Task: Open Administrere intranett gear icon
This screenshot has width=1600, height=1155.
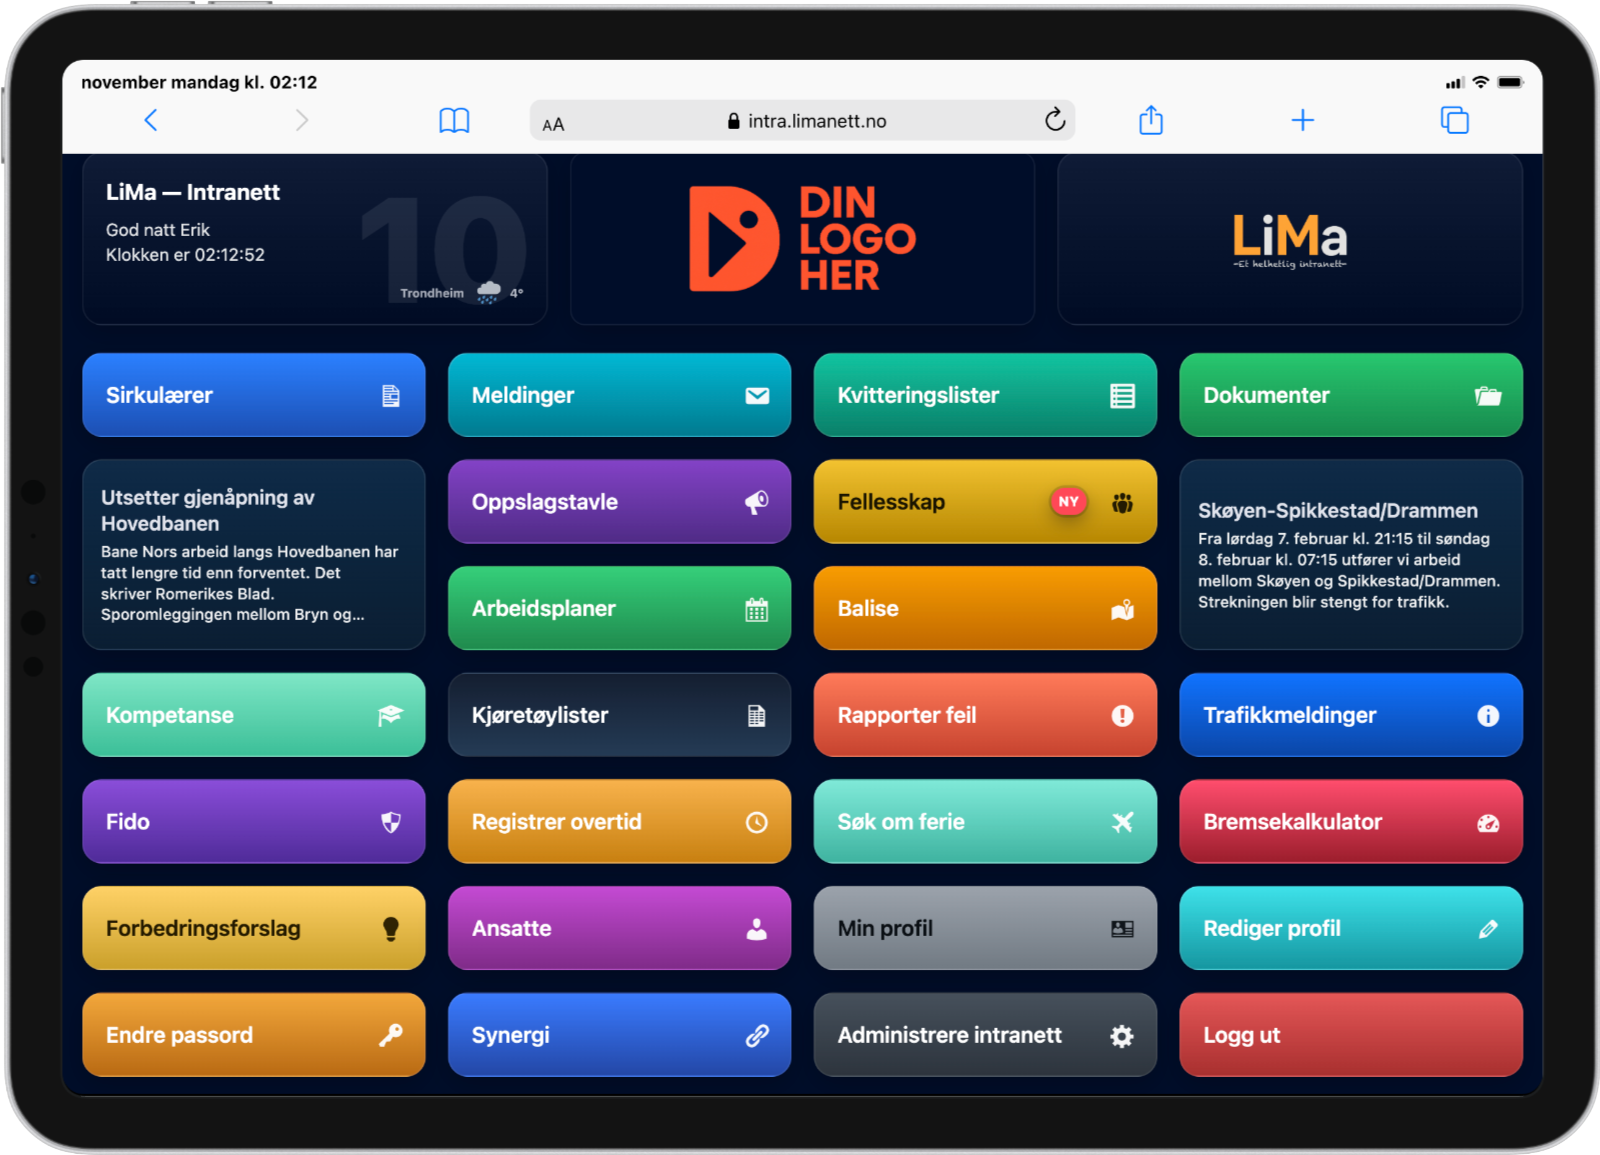Action: click(x=1121, y=1036)
